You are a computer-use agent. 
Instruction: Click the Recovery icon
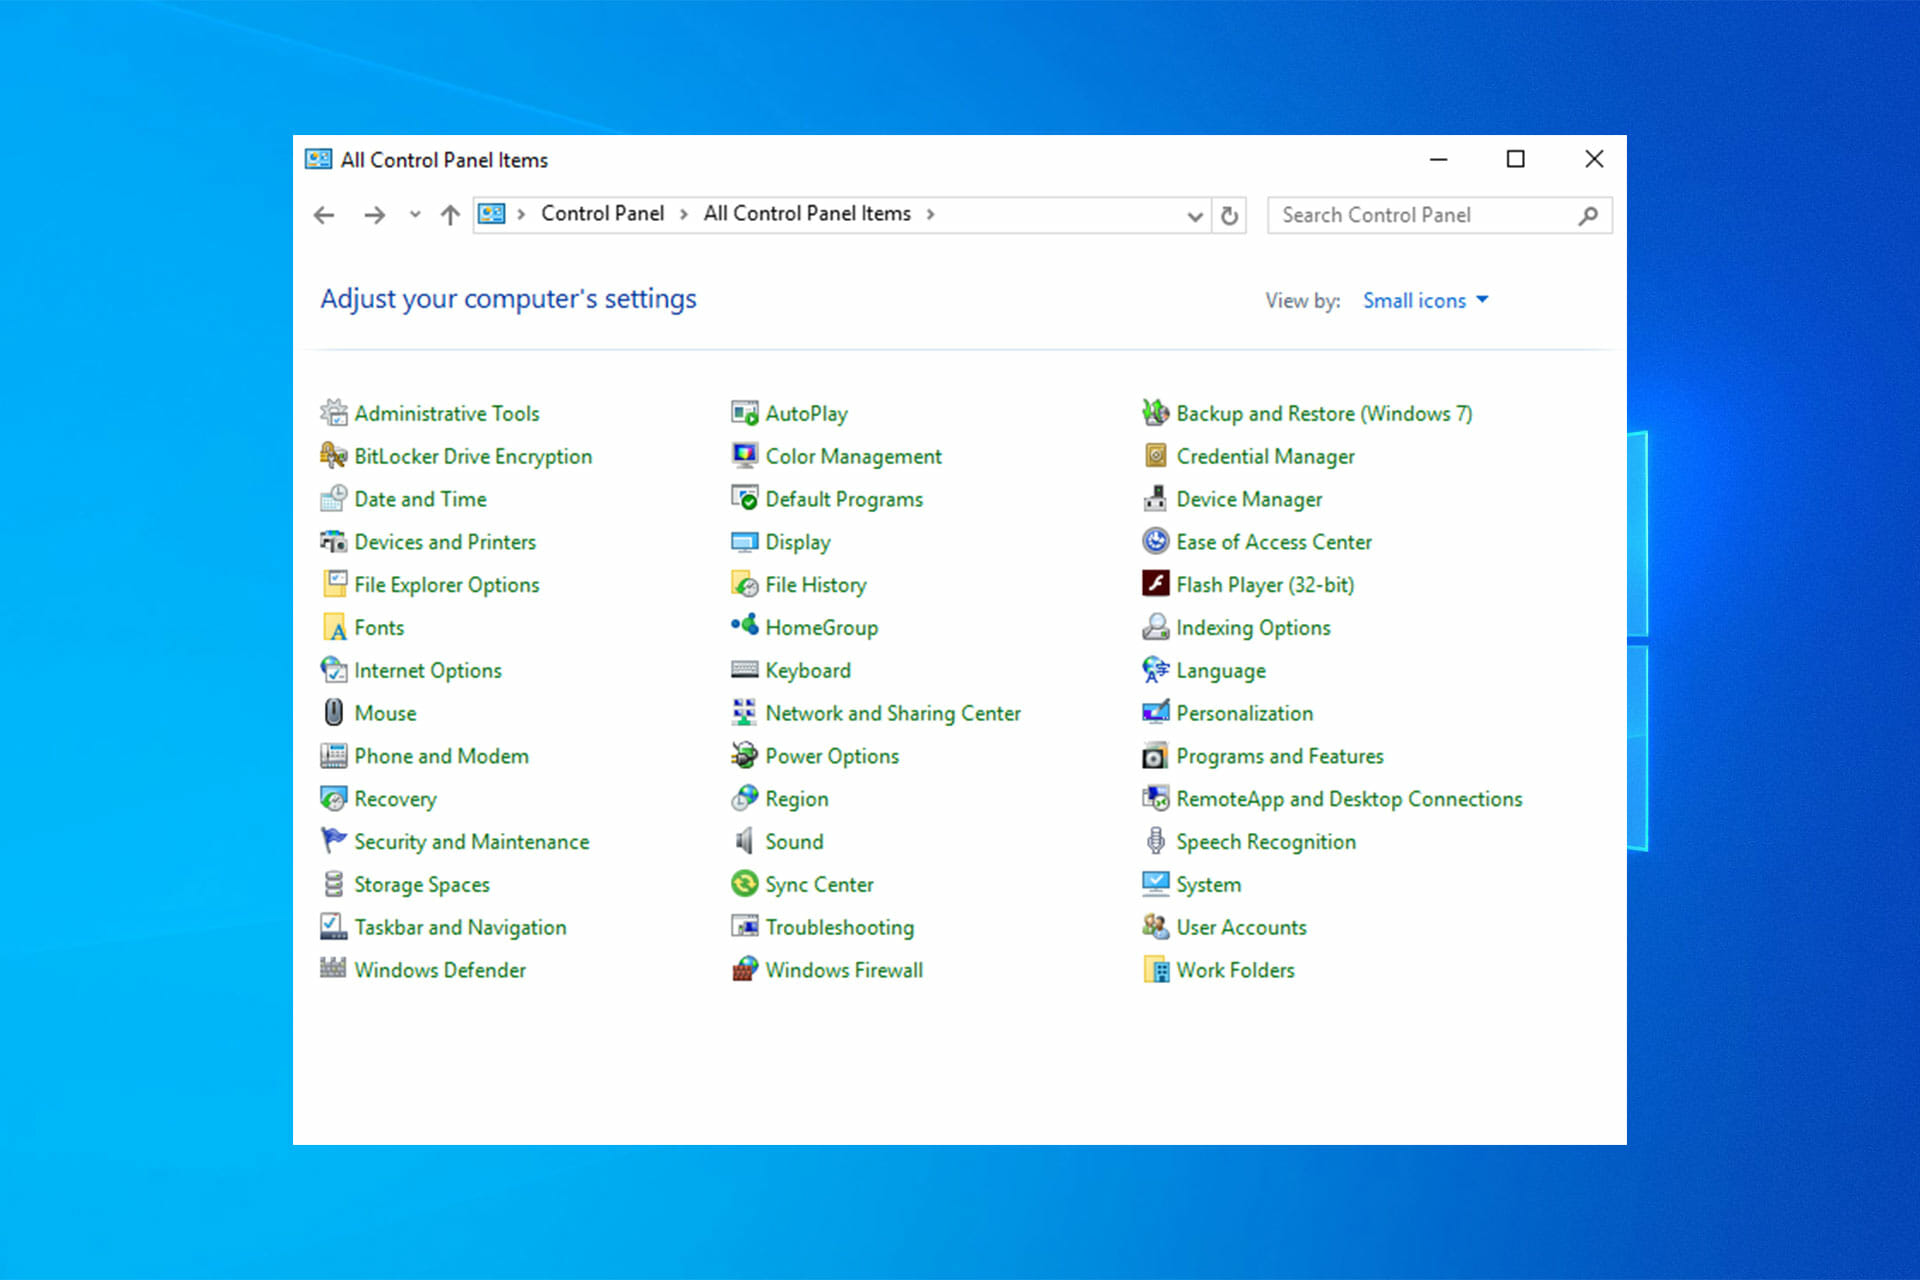coord(333,799)
